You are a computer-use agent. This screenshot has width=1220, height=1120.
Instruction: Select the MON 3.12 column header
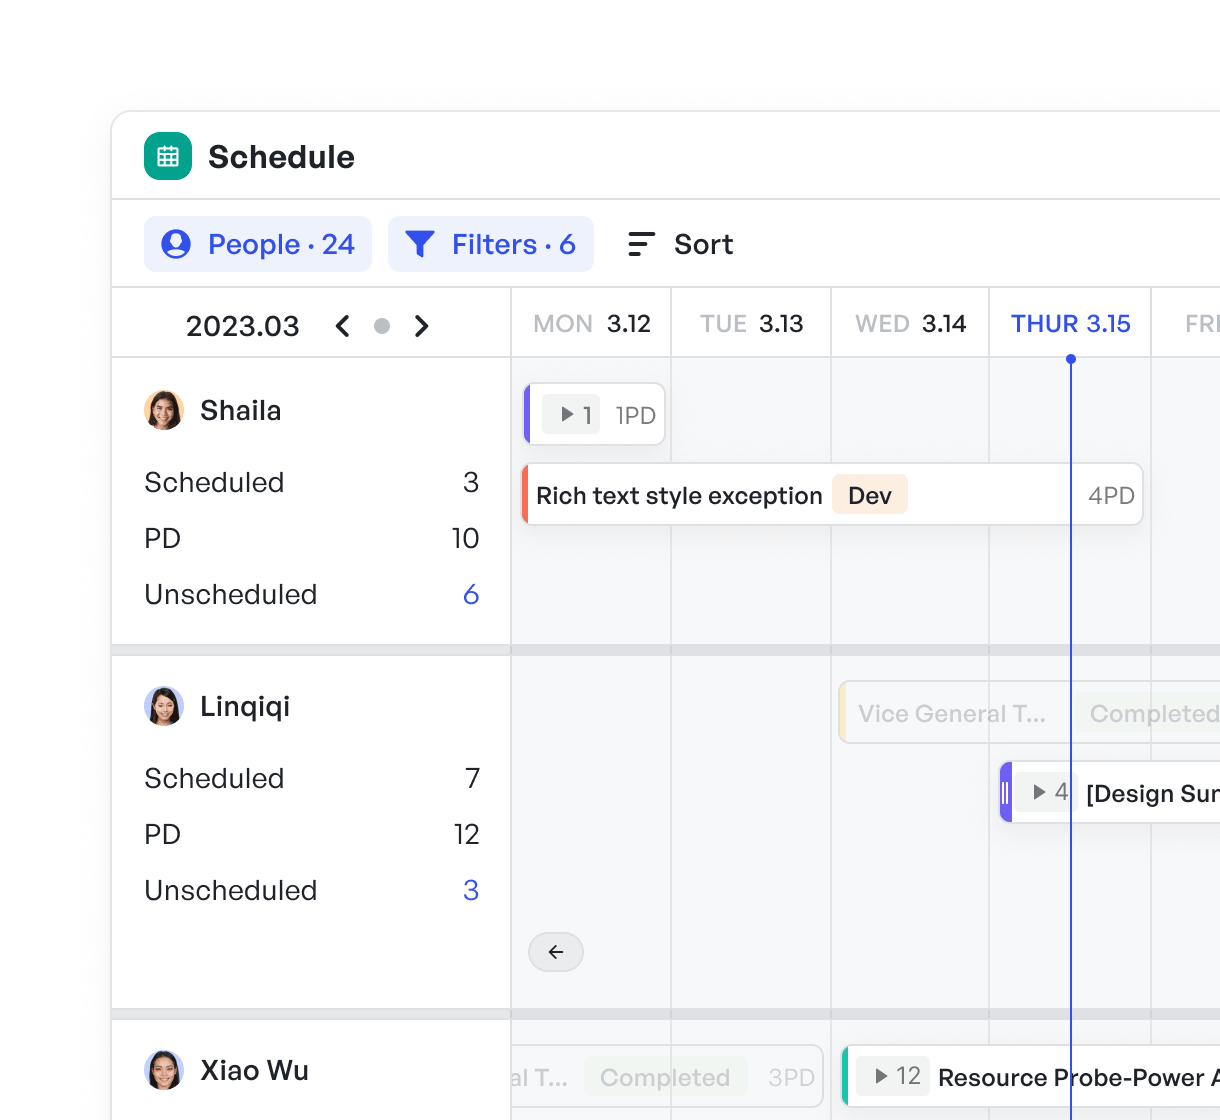tap(592, 323)
